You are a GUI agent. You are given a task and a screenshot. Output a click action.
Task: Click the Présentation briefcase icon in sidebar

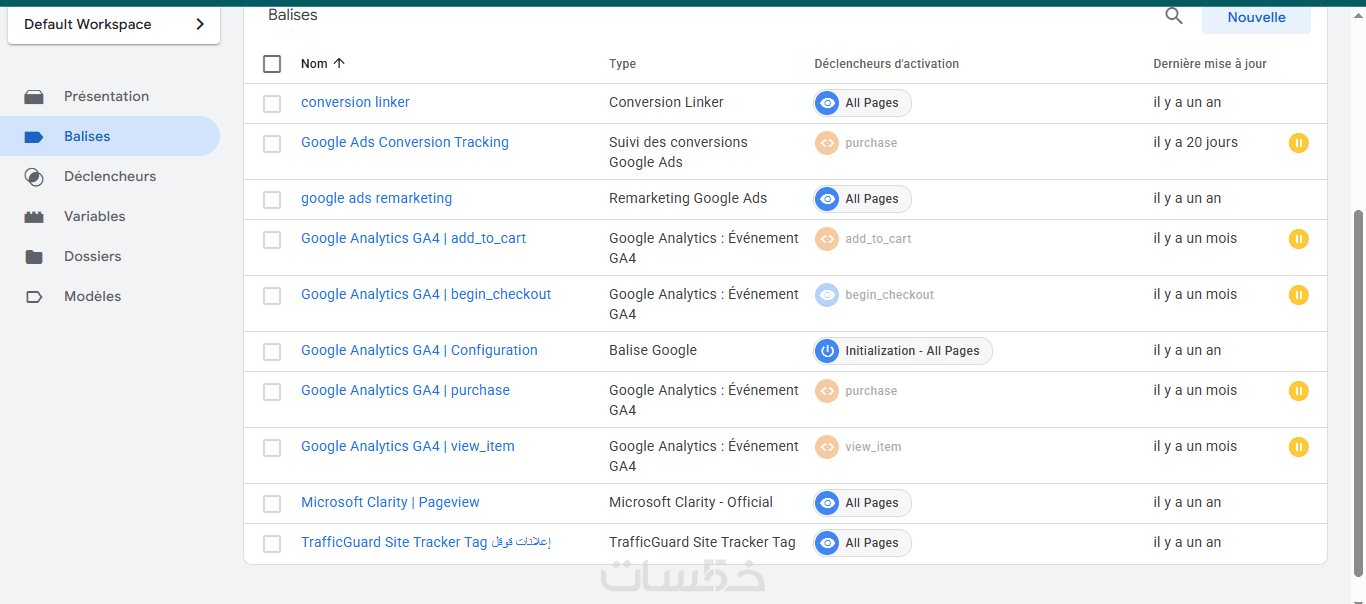34,97
